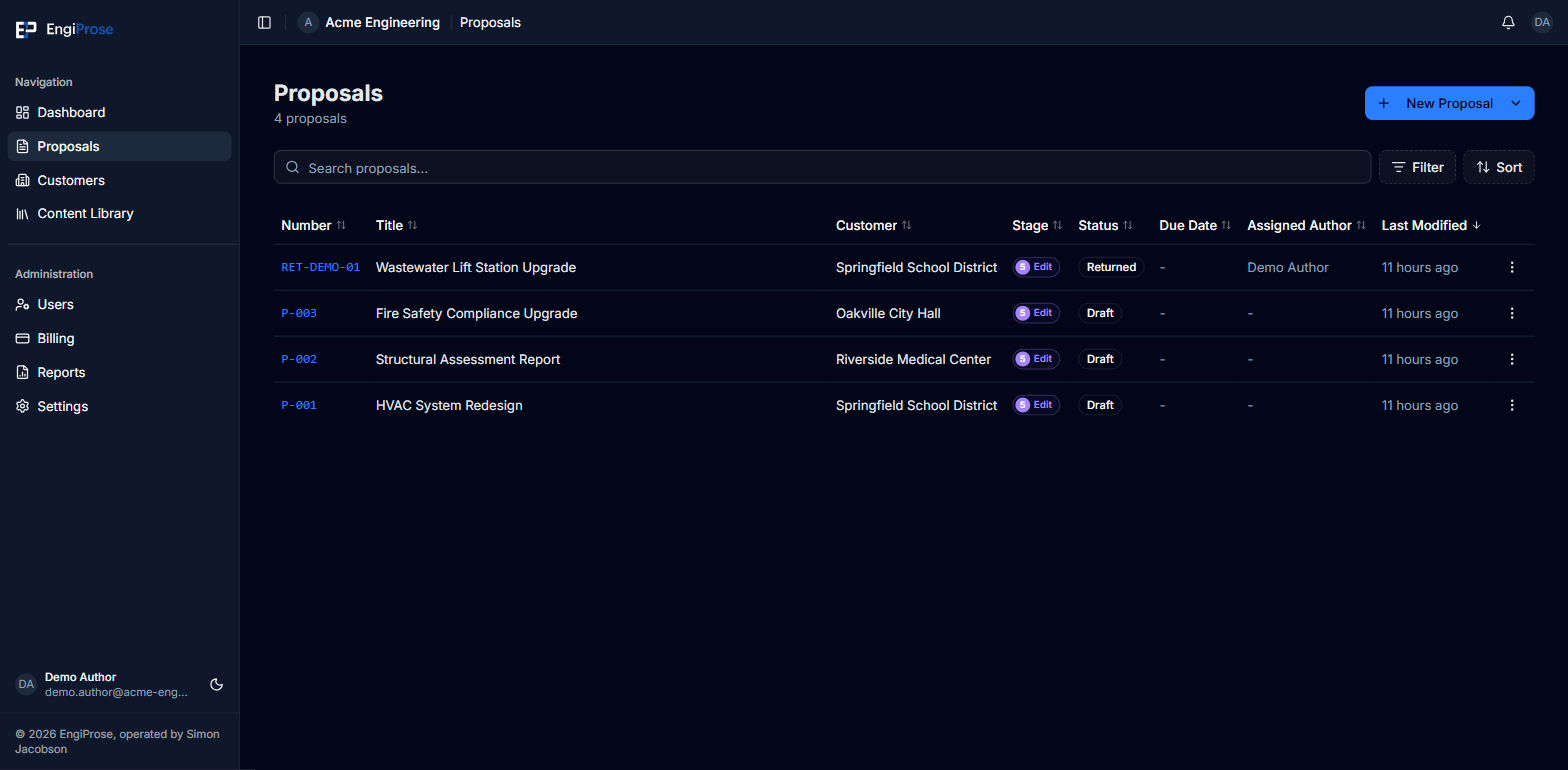Open row actions for P-002
1568x770 pixels.
1512,359
